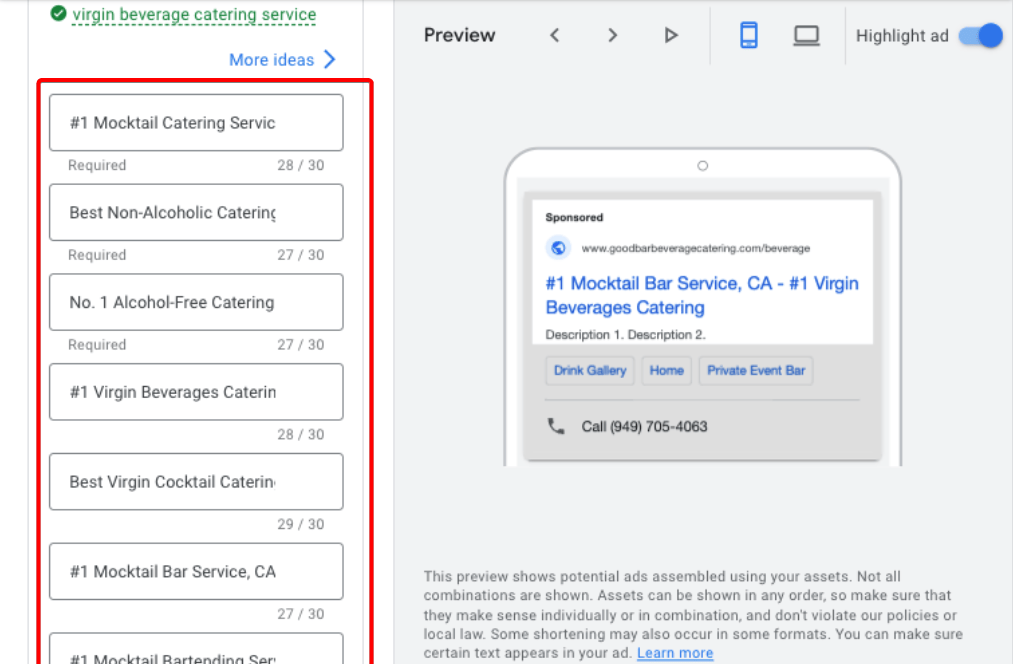Click the Drink Gallery sitelink
Image resolution: width=1013 pixels, height=664 pixels.
[x=590, y=370]
